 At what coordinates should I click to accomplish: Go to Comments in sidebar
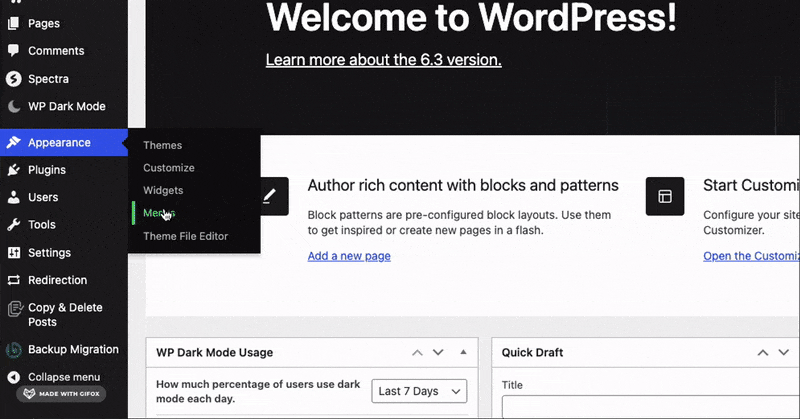pyautogui.click(x=56, y=51)
